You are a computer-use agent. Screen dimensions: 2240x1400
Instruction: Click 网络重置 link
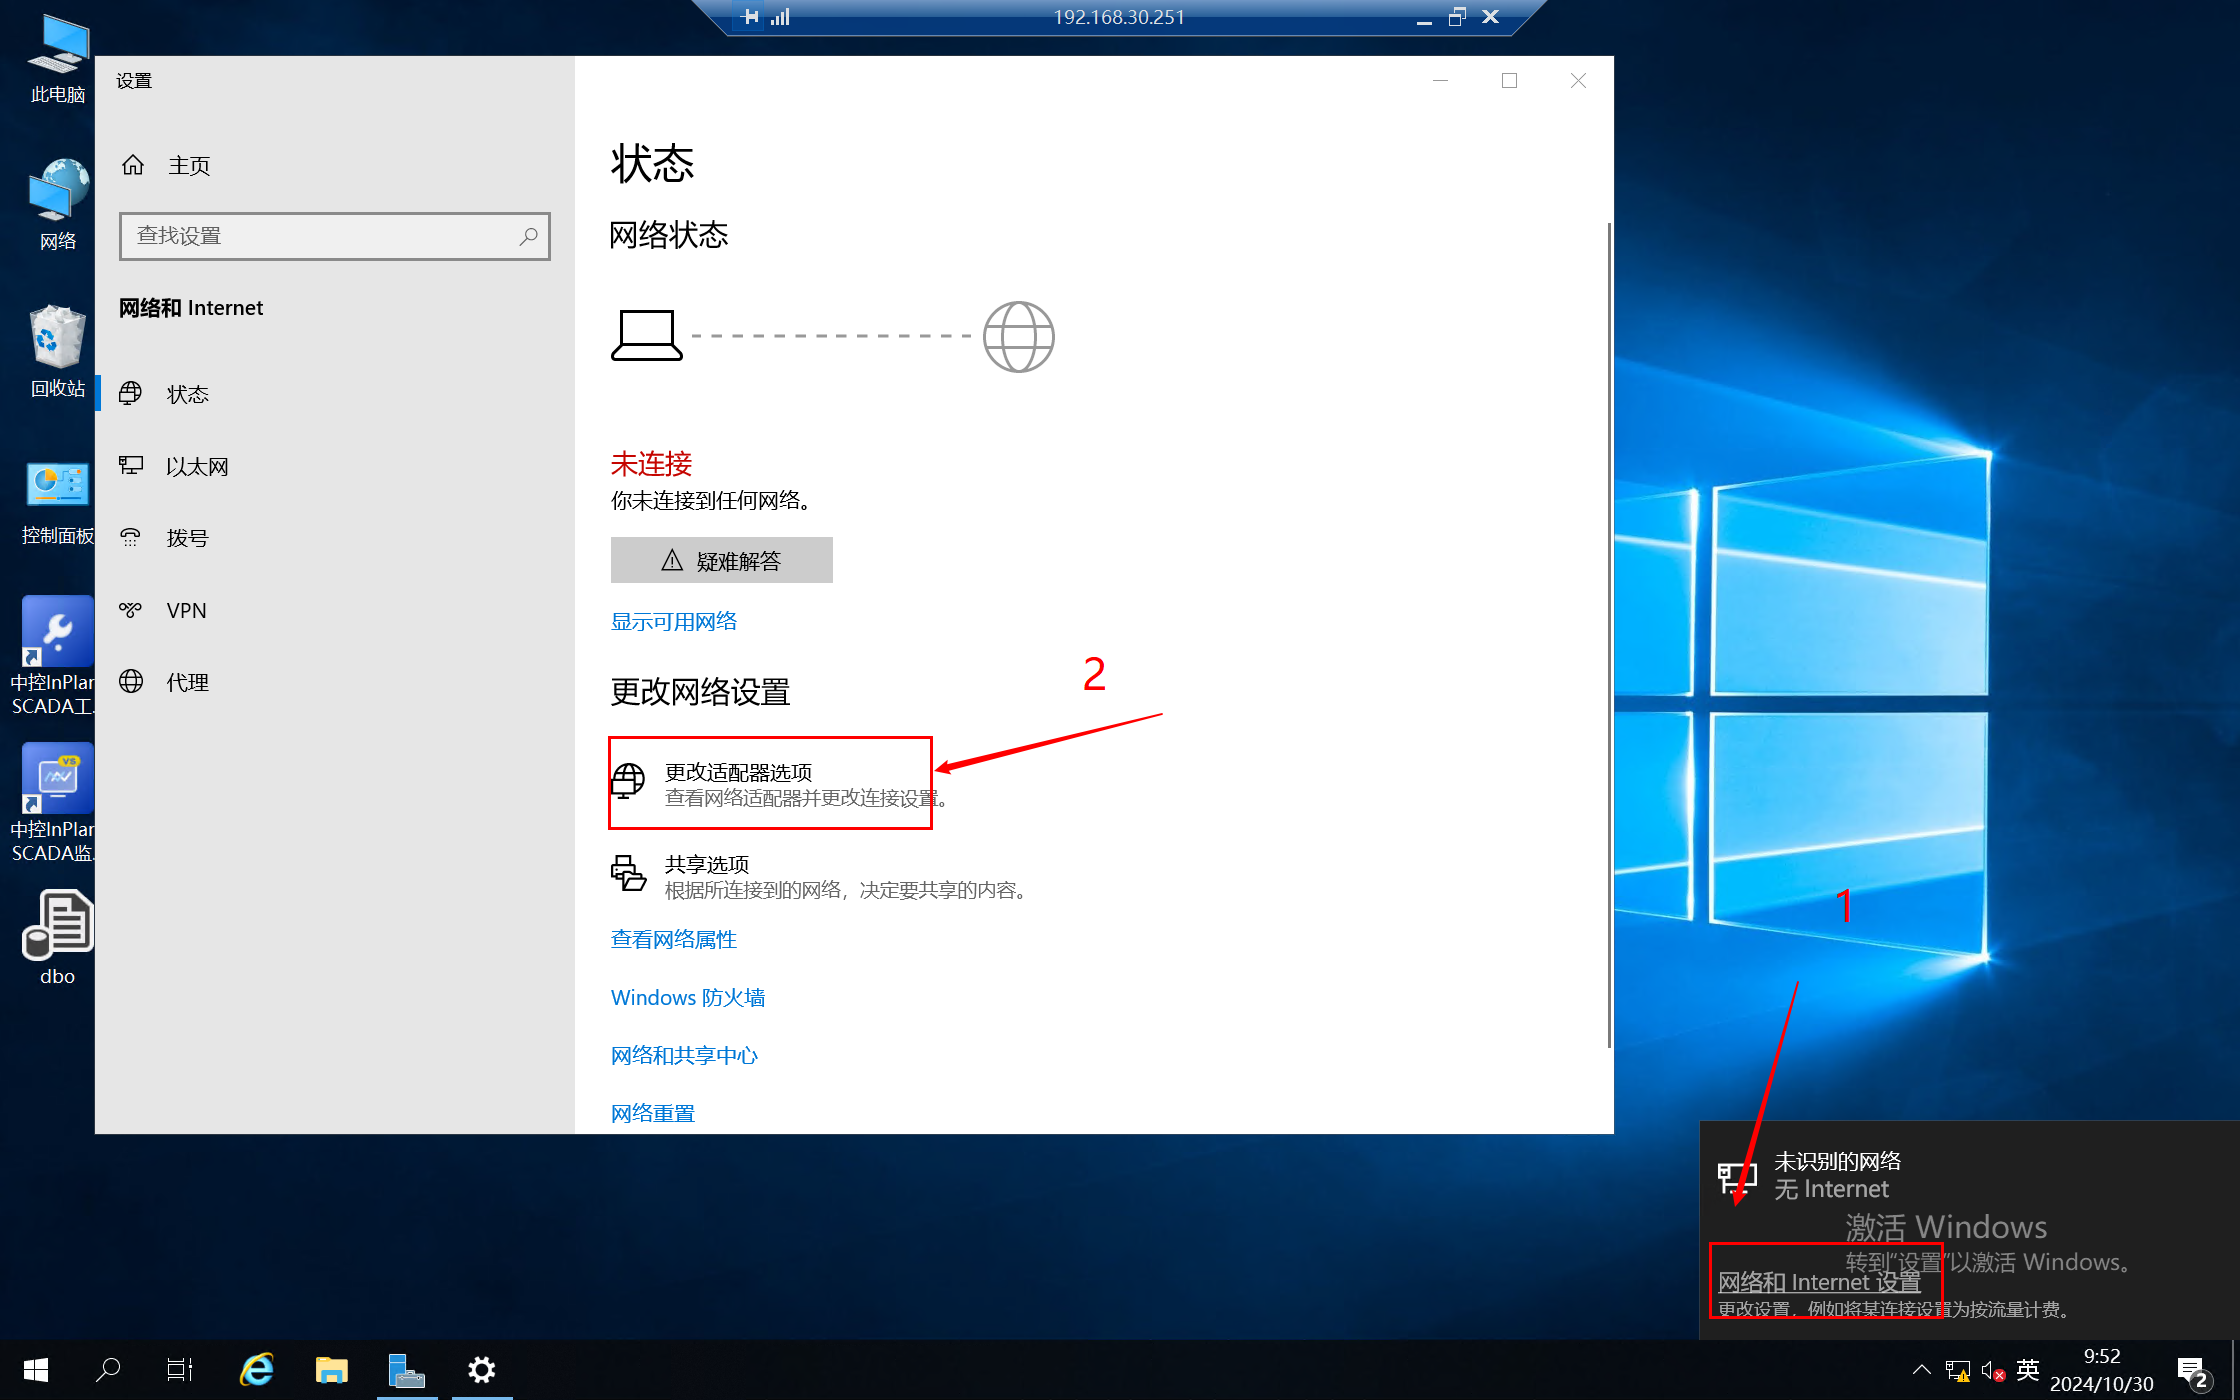[652, 1113]
